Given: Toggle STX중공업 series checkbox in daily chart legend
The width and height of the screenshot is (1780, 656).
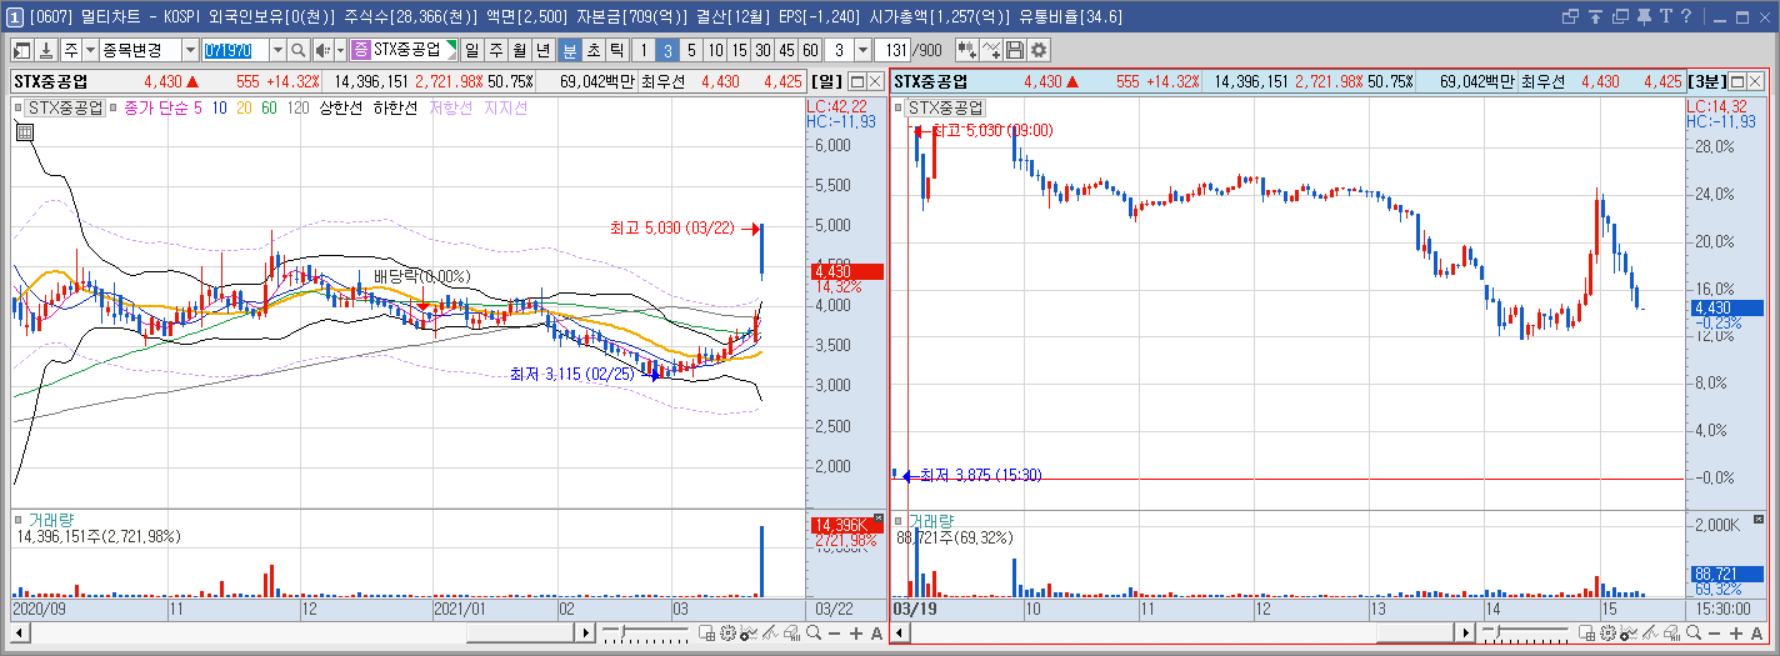Looking at the screenshot, I should coord(19,107).
